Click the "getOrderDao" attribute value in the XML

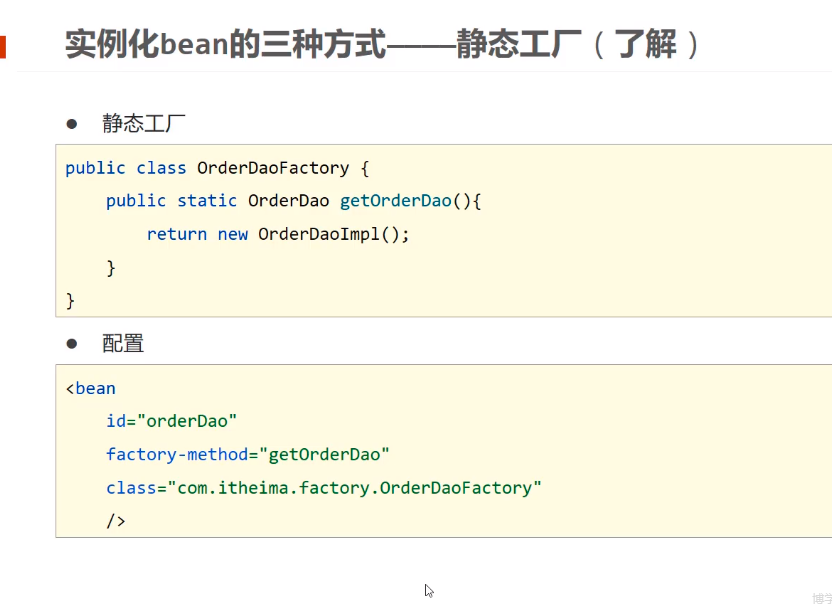324,455
